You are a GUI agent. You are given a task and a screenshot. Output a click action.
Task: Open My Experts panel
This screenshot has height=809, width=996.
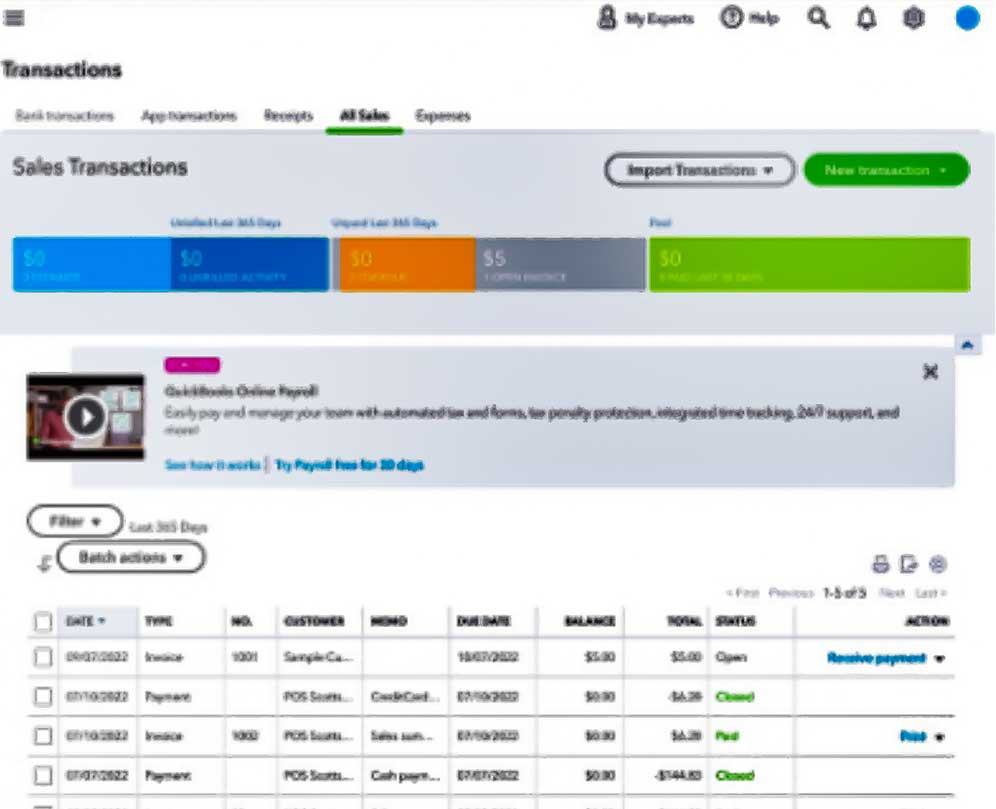click(x=645, y=18)
